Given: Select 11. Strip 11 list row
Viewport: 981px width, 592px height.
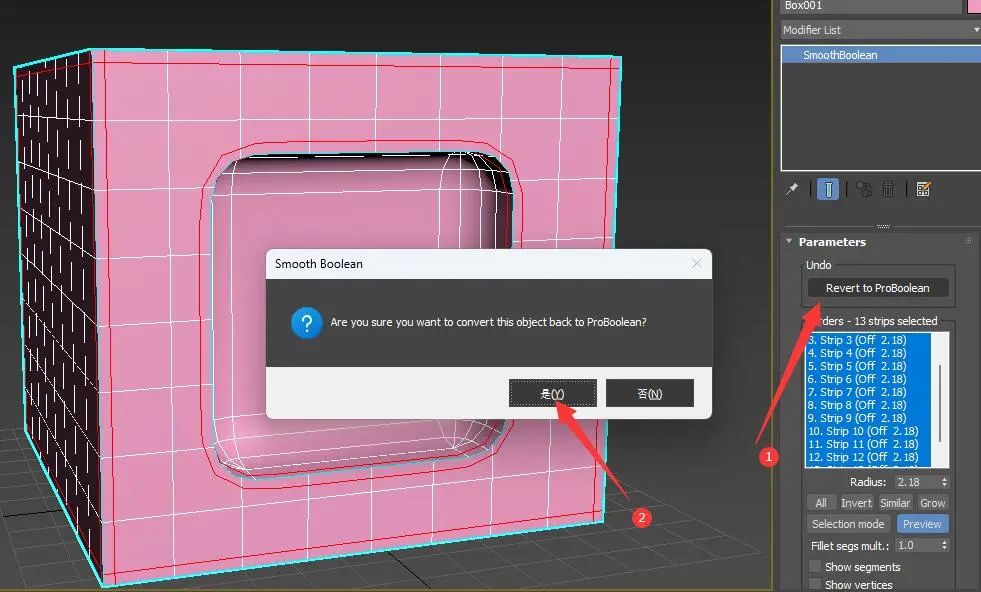Looking at the screenshot, I should click(x=868, y=444).
